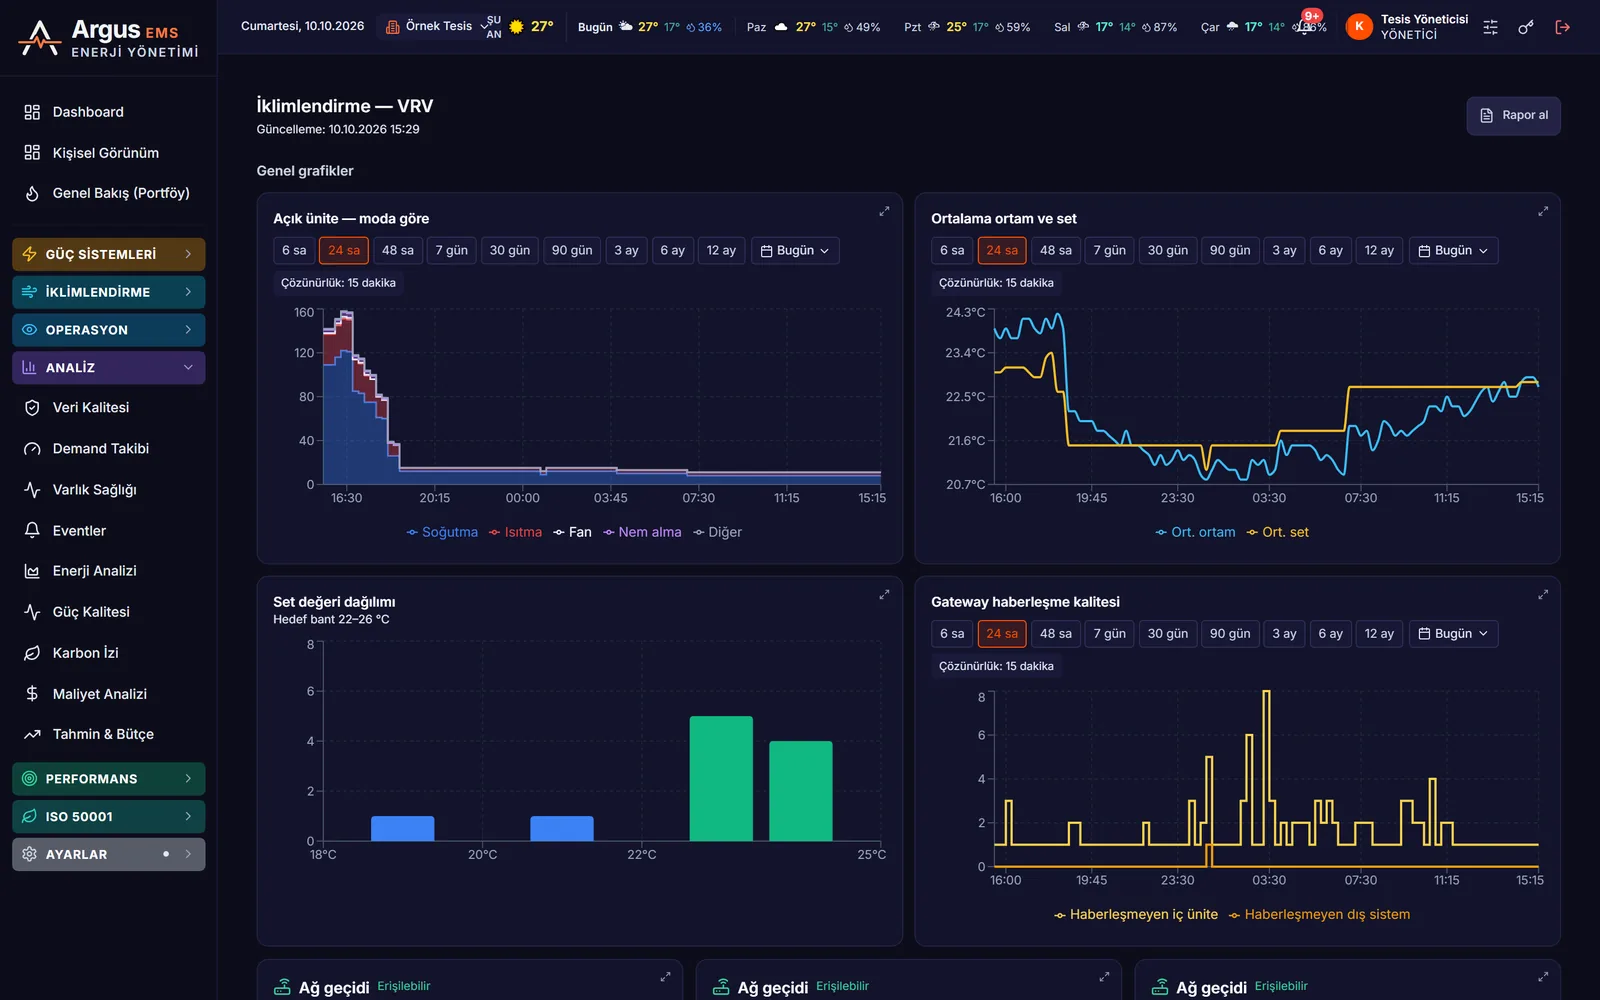1600x1000 pixels.
Task: Expand Ortalama ortam ve set chart
Action: [1543, 211]
